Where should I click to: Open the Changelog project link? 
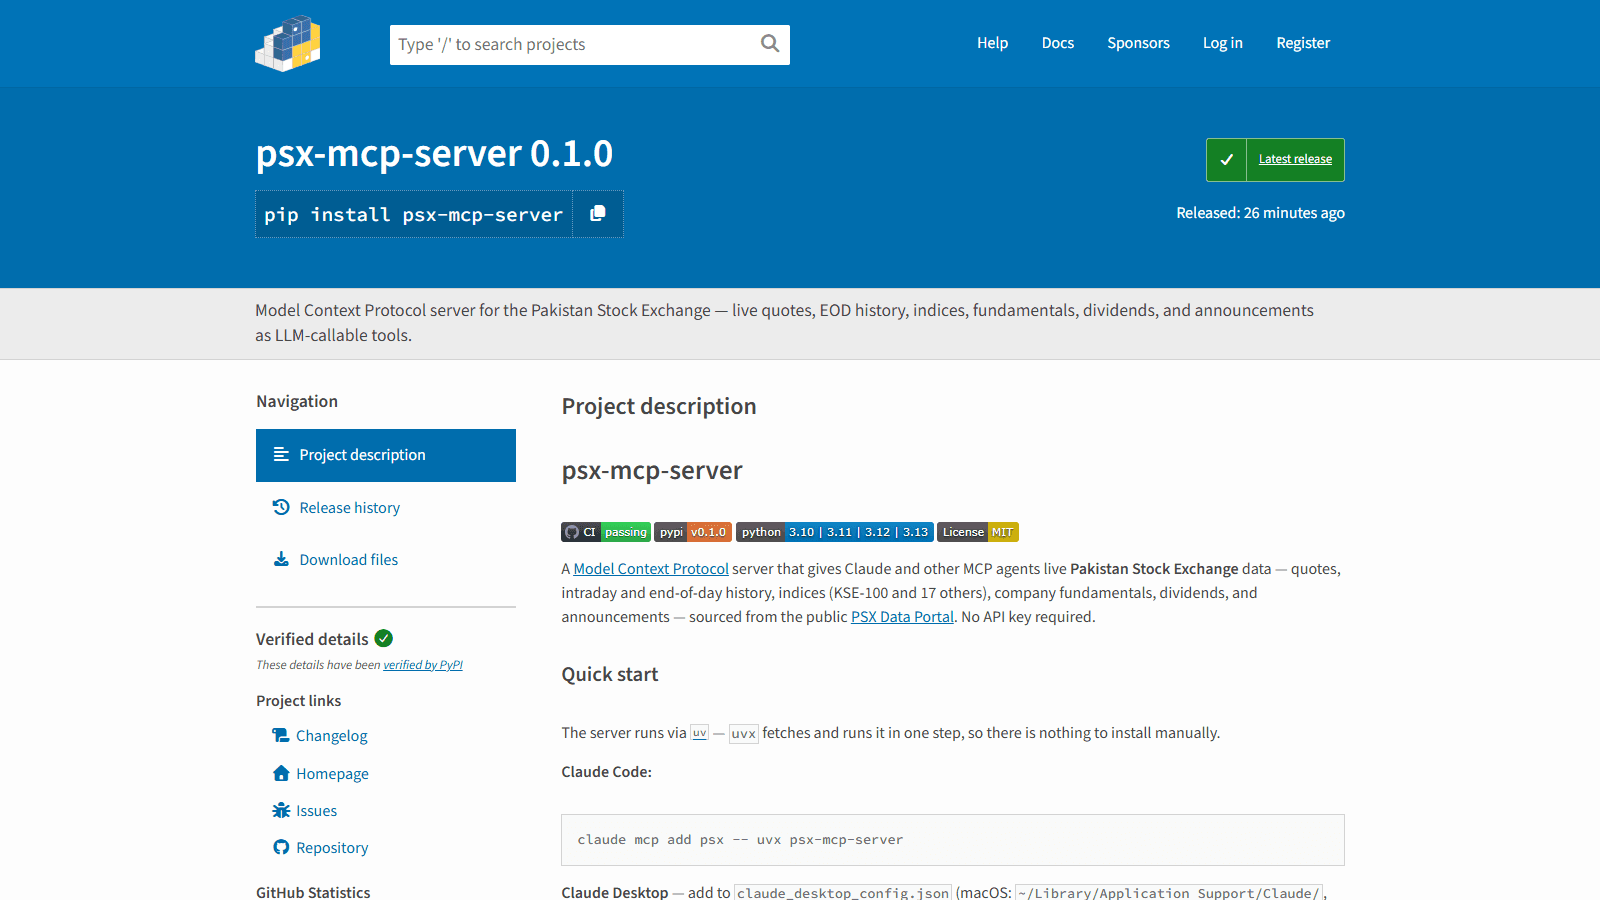coord(332,736)
